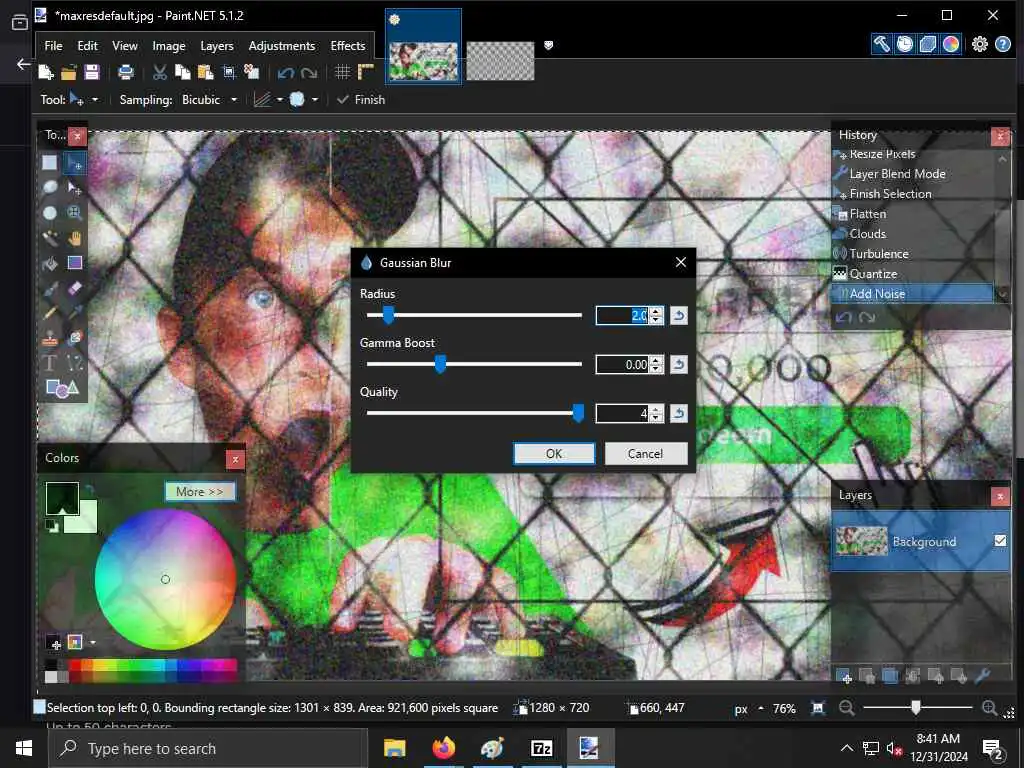Viewport: 1024px width, 768px height.
Task: Click the Gamma Boost slider track
Action: click(474, 364)
